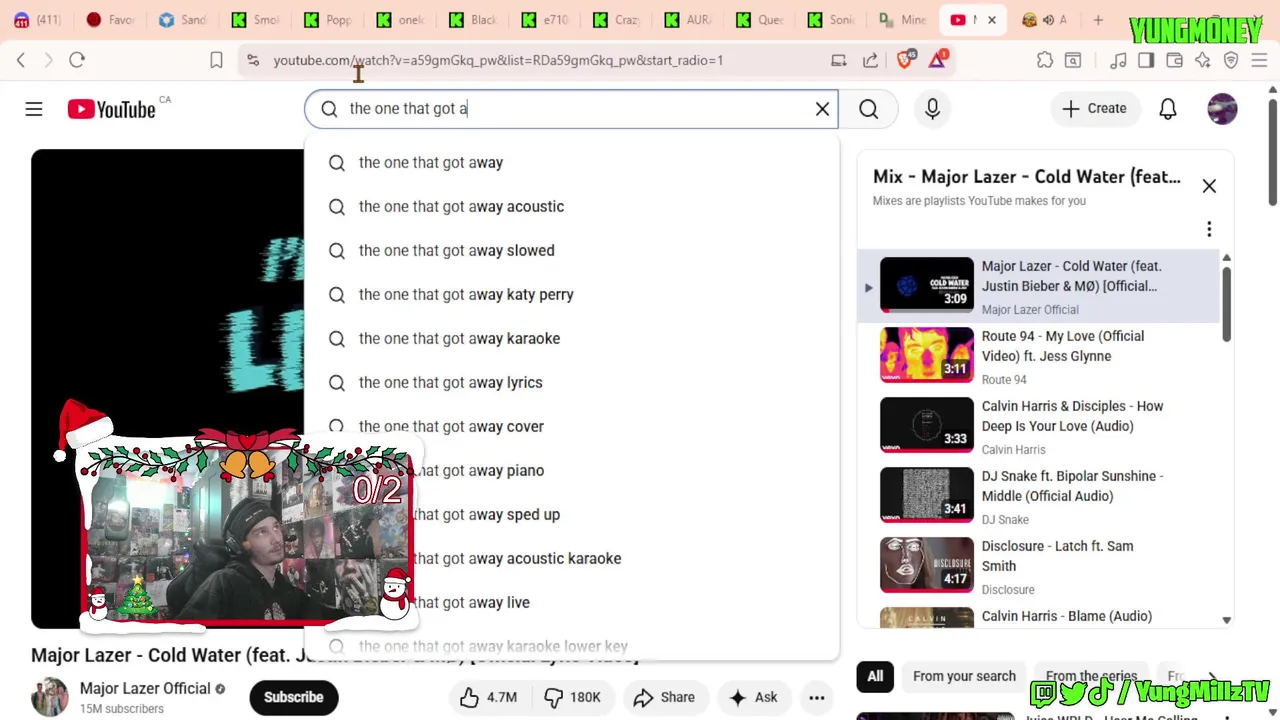Subscribe to Major Lazer Official

[293, 697]
